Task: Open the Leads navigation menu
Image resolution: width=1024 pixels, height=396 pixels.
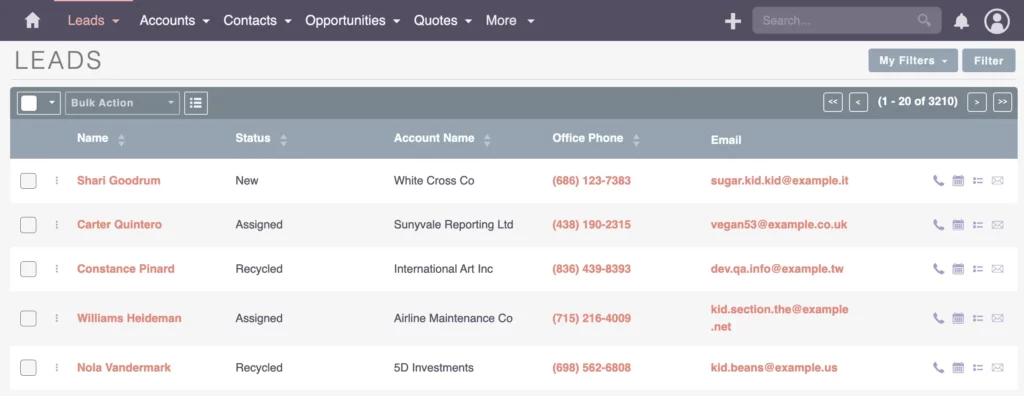Action: [x=93, y=20]
